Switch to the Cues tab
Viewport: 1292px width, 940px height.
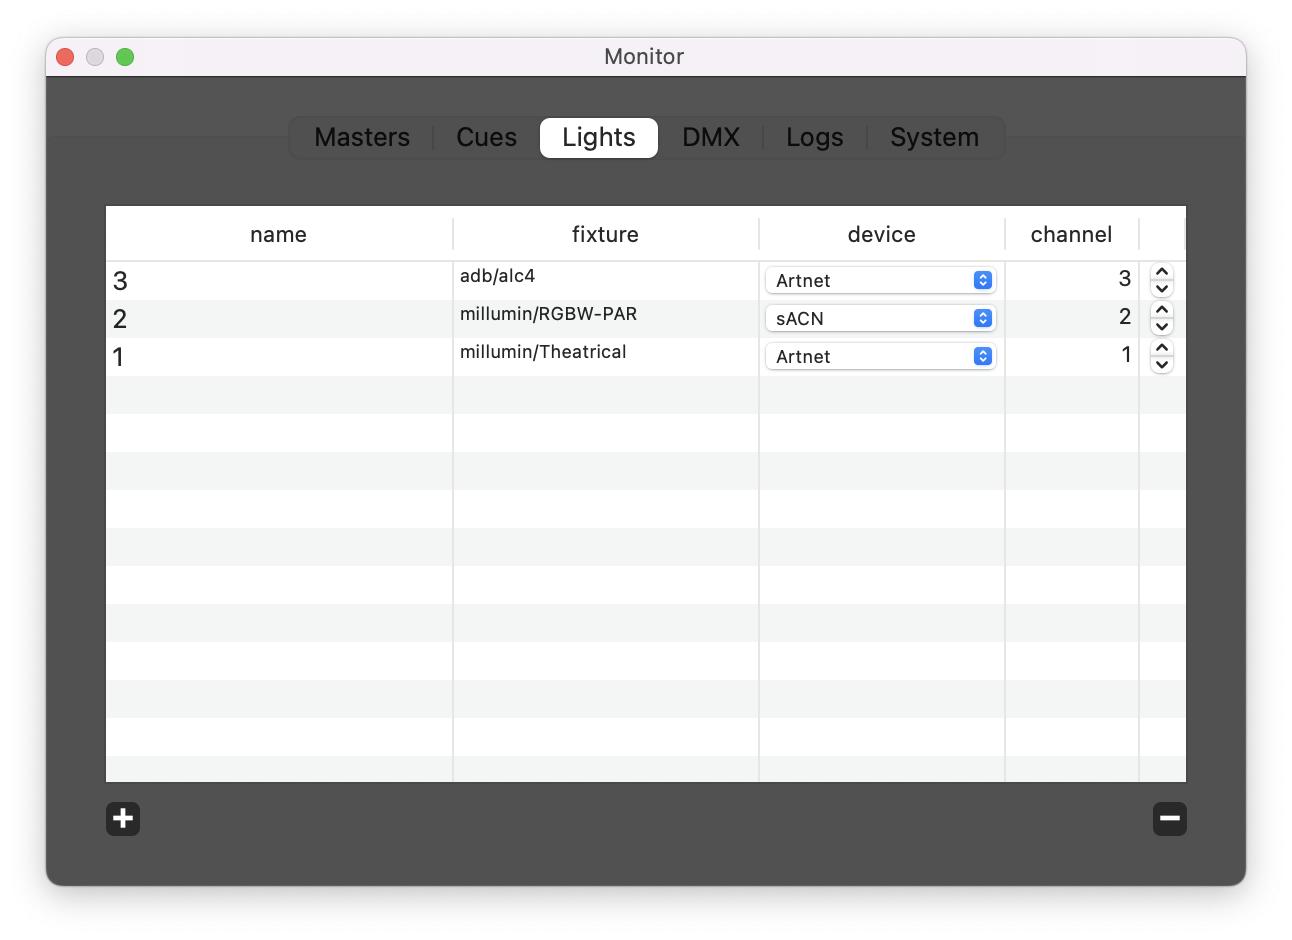486,138
